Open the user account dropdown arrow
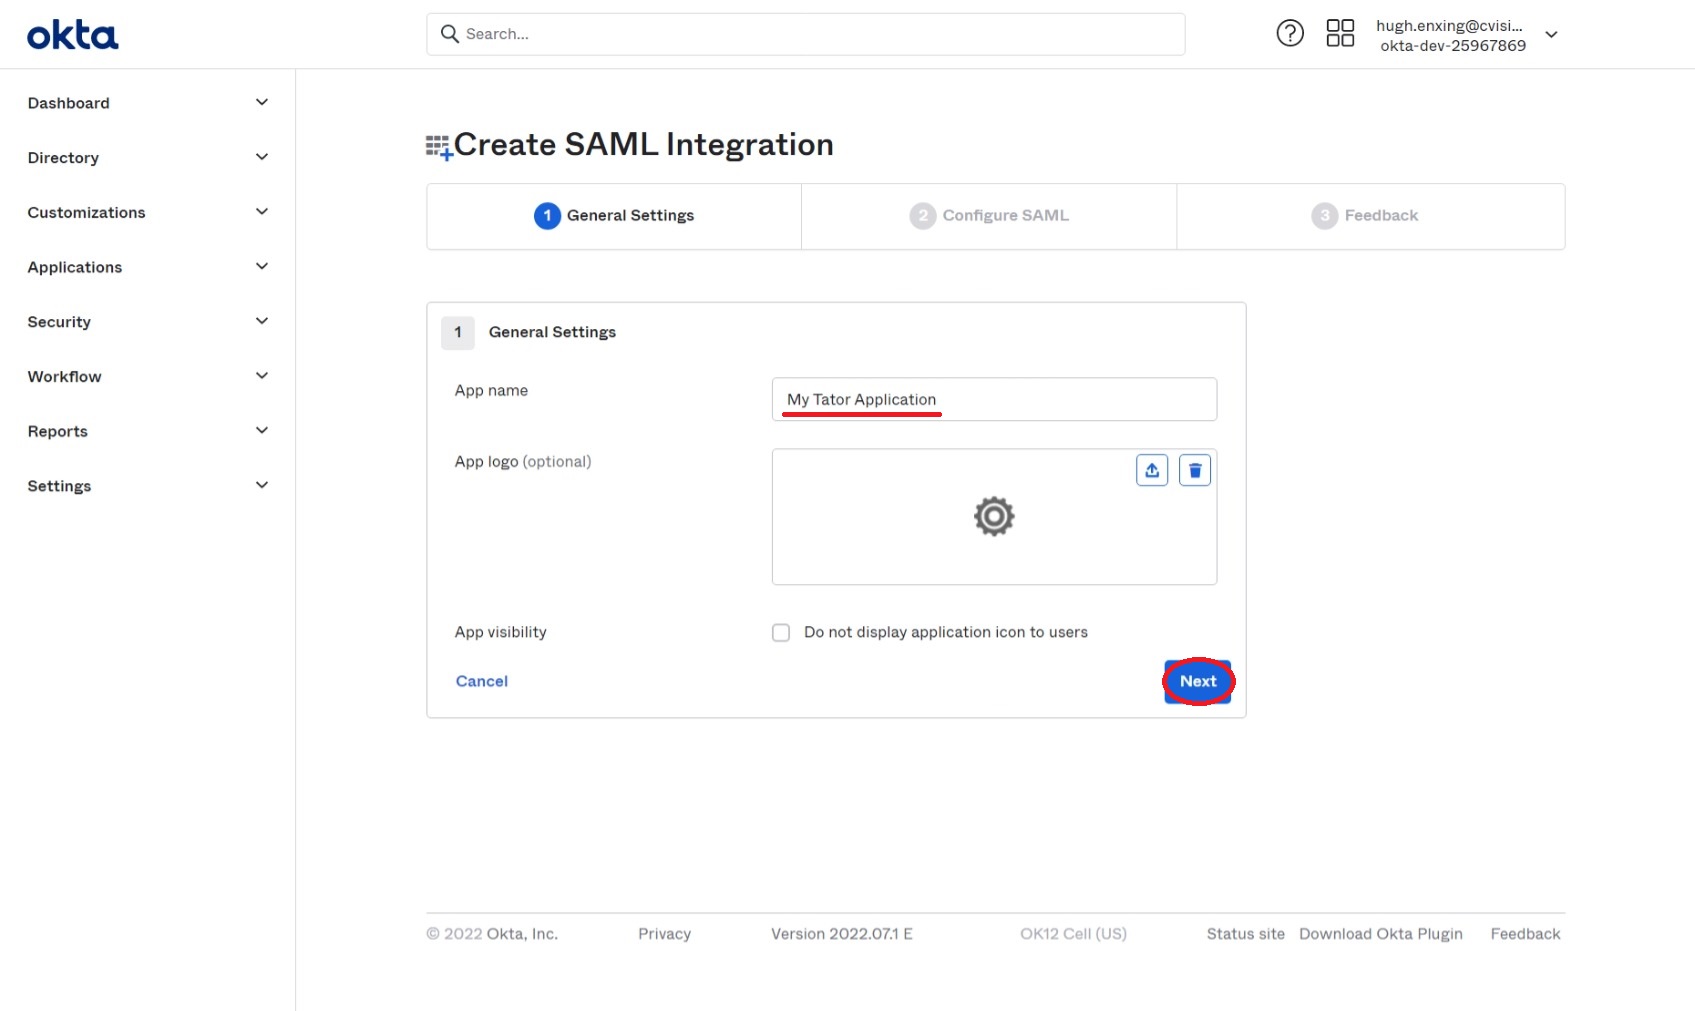The height and width of the screenshot is (1011, 1695). click(x=1551, y=35)
